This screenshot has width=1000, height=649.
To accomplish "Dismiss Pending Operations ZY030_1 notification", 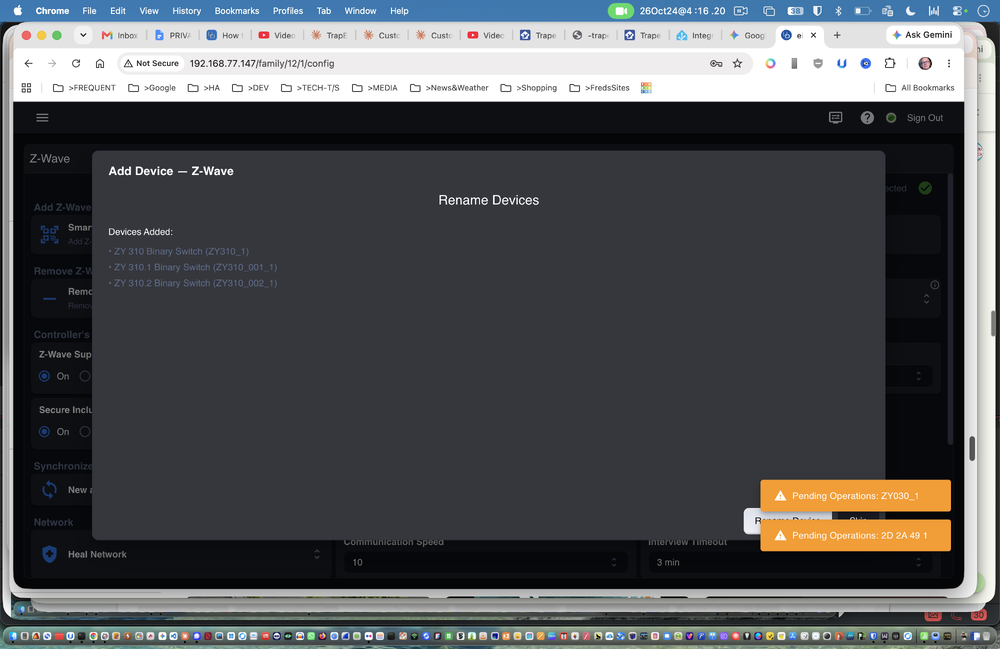I will point(855,495).
